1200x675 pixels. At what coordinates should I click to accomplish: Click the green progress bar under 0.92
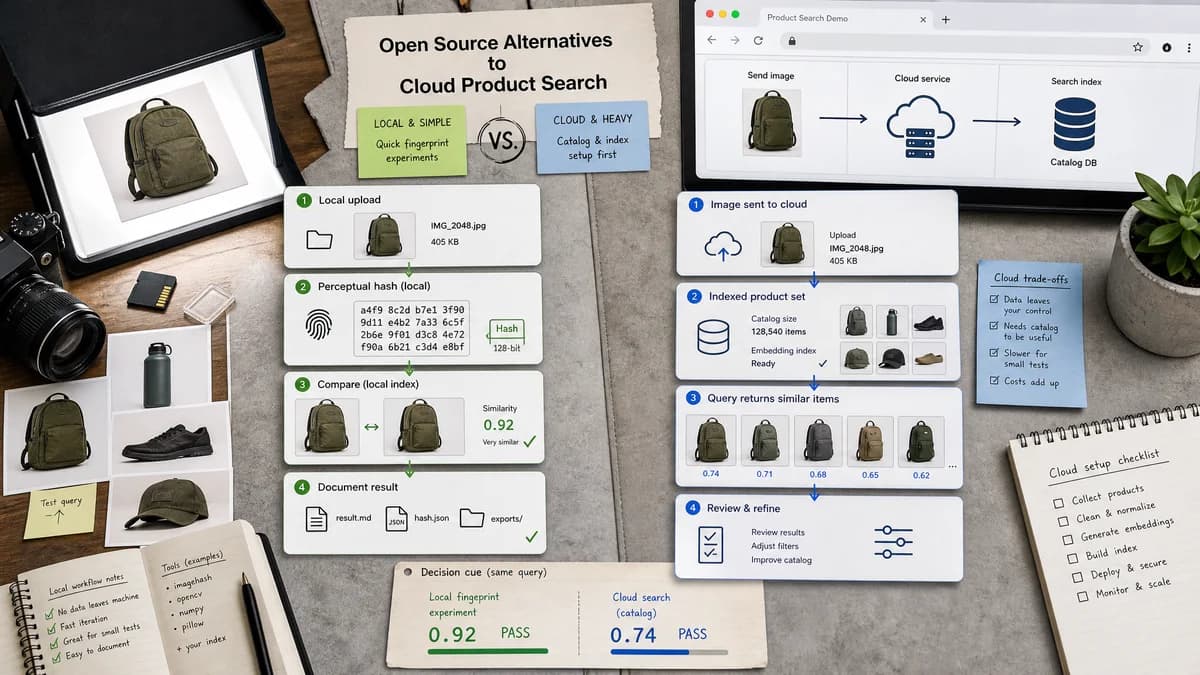(488, 651)
